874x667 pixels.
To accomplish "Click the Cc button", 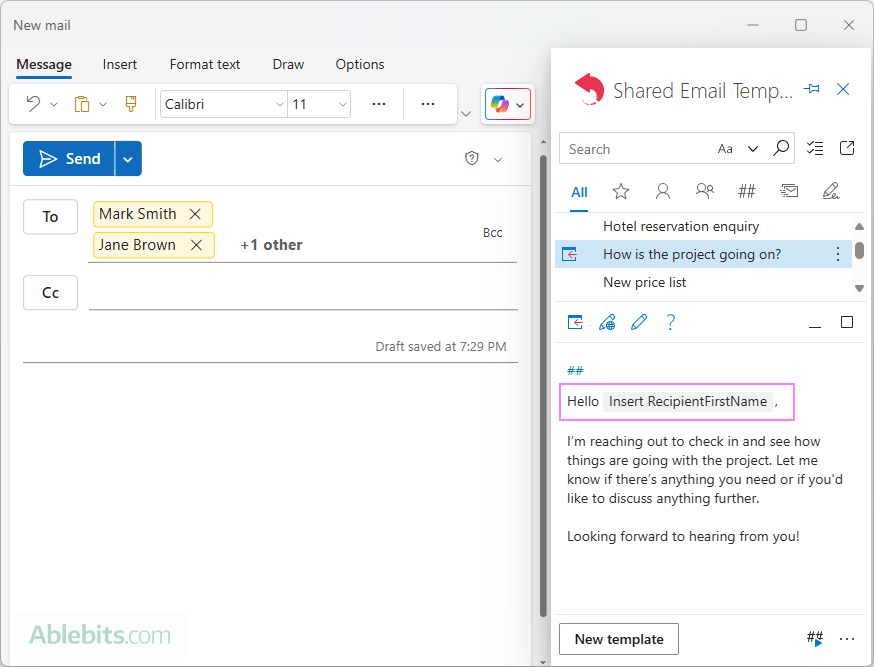I will tap(50, 293).
